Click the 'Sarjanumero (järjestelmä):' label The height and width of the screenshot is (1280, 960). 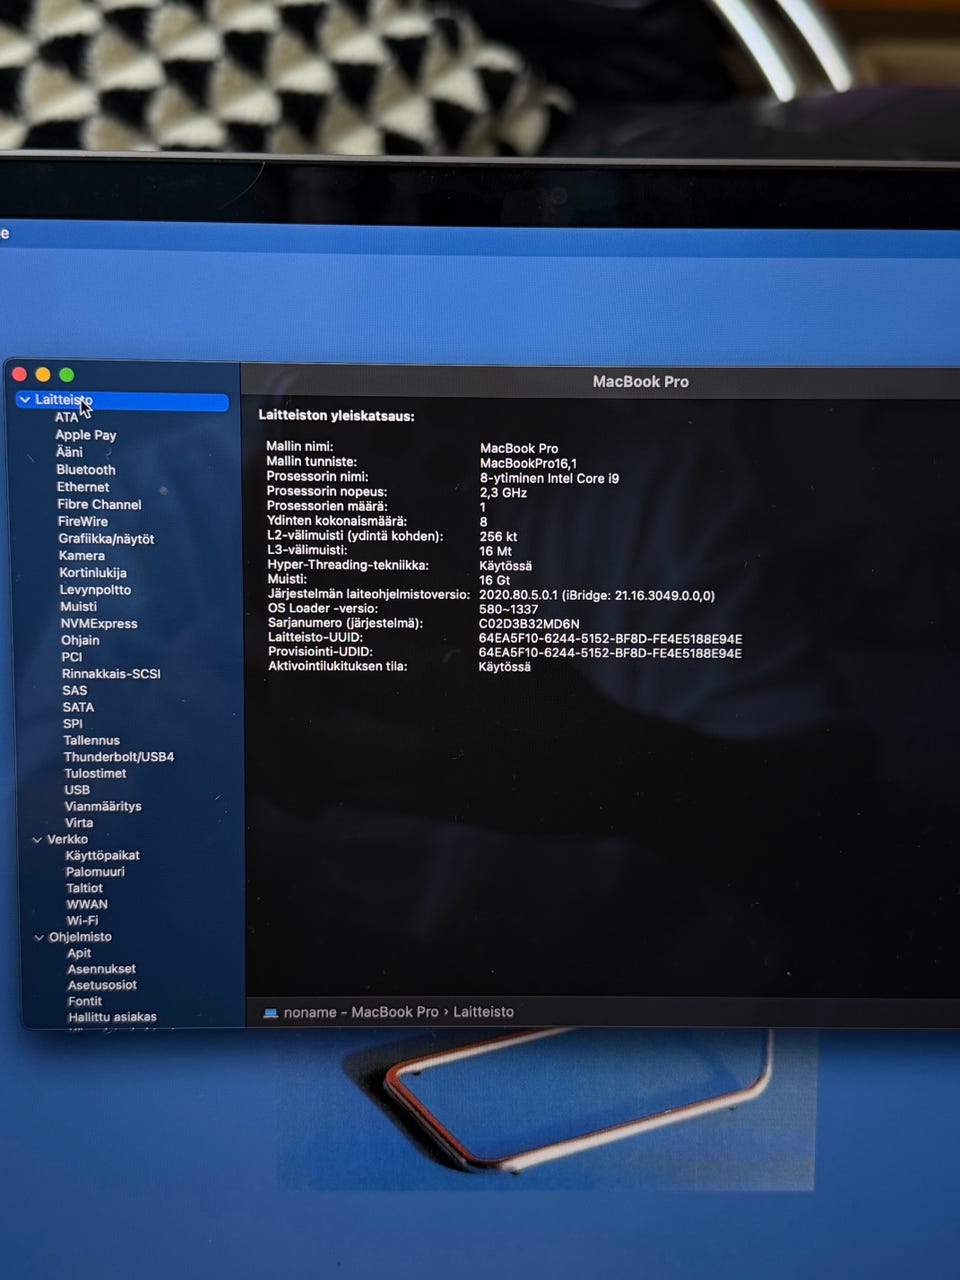click(345, 623)
